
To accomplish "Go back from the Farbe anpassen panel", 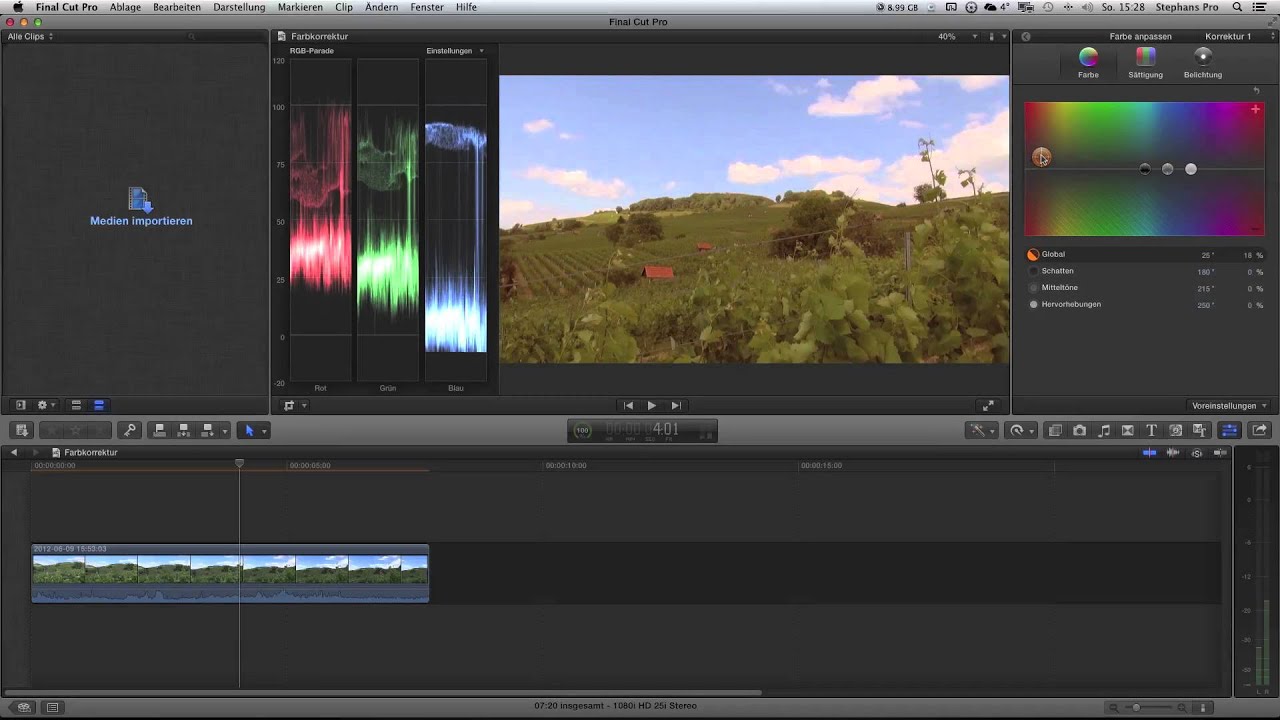I will (x=1025, y=36).
